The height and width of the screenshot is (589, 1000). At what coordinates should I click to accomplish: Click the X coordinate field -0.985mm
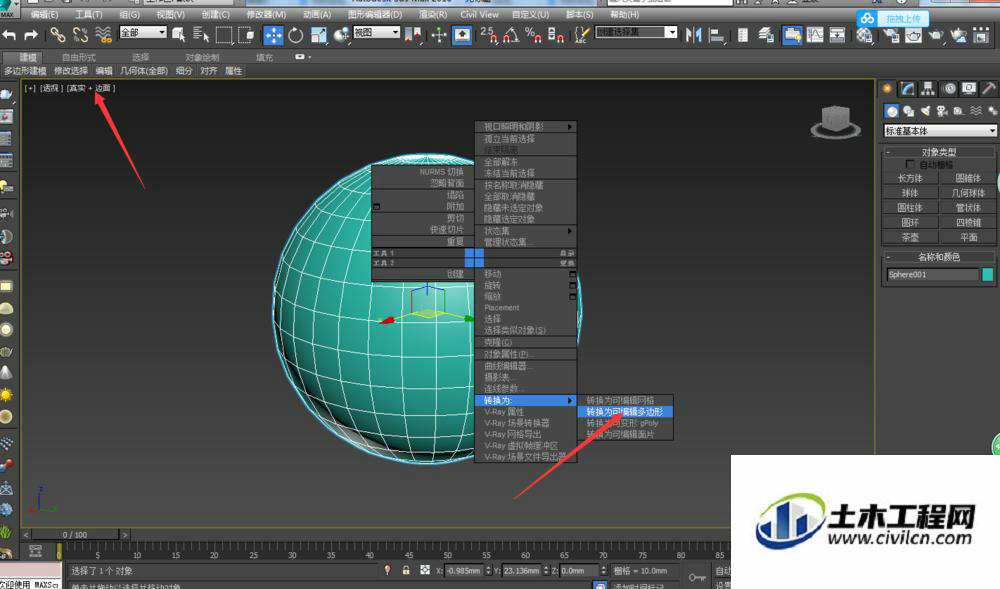tap(464, 571)
